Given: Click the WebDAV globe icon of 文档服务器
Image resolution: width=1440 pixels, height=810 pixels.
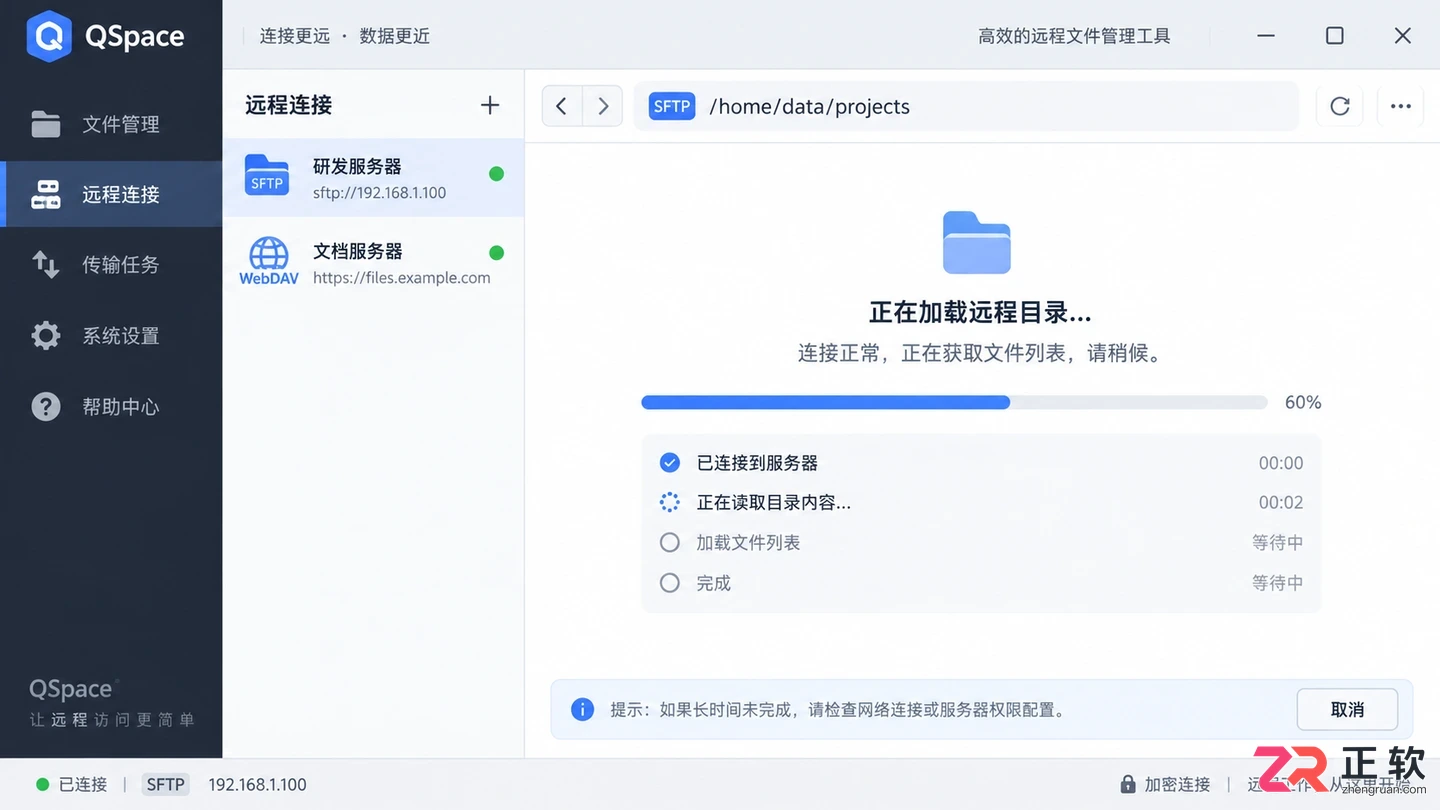Looking at the screenshot, I should tap(268, 262).
